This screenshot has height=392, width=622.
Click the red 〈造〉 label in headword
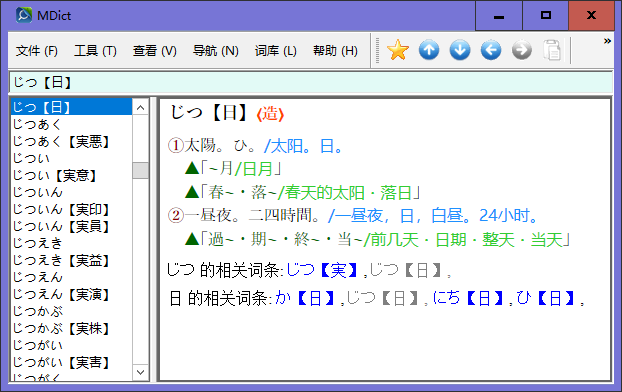270,114
